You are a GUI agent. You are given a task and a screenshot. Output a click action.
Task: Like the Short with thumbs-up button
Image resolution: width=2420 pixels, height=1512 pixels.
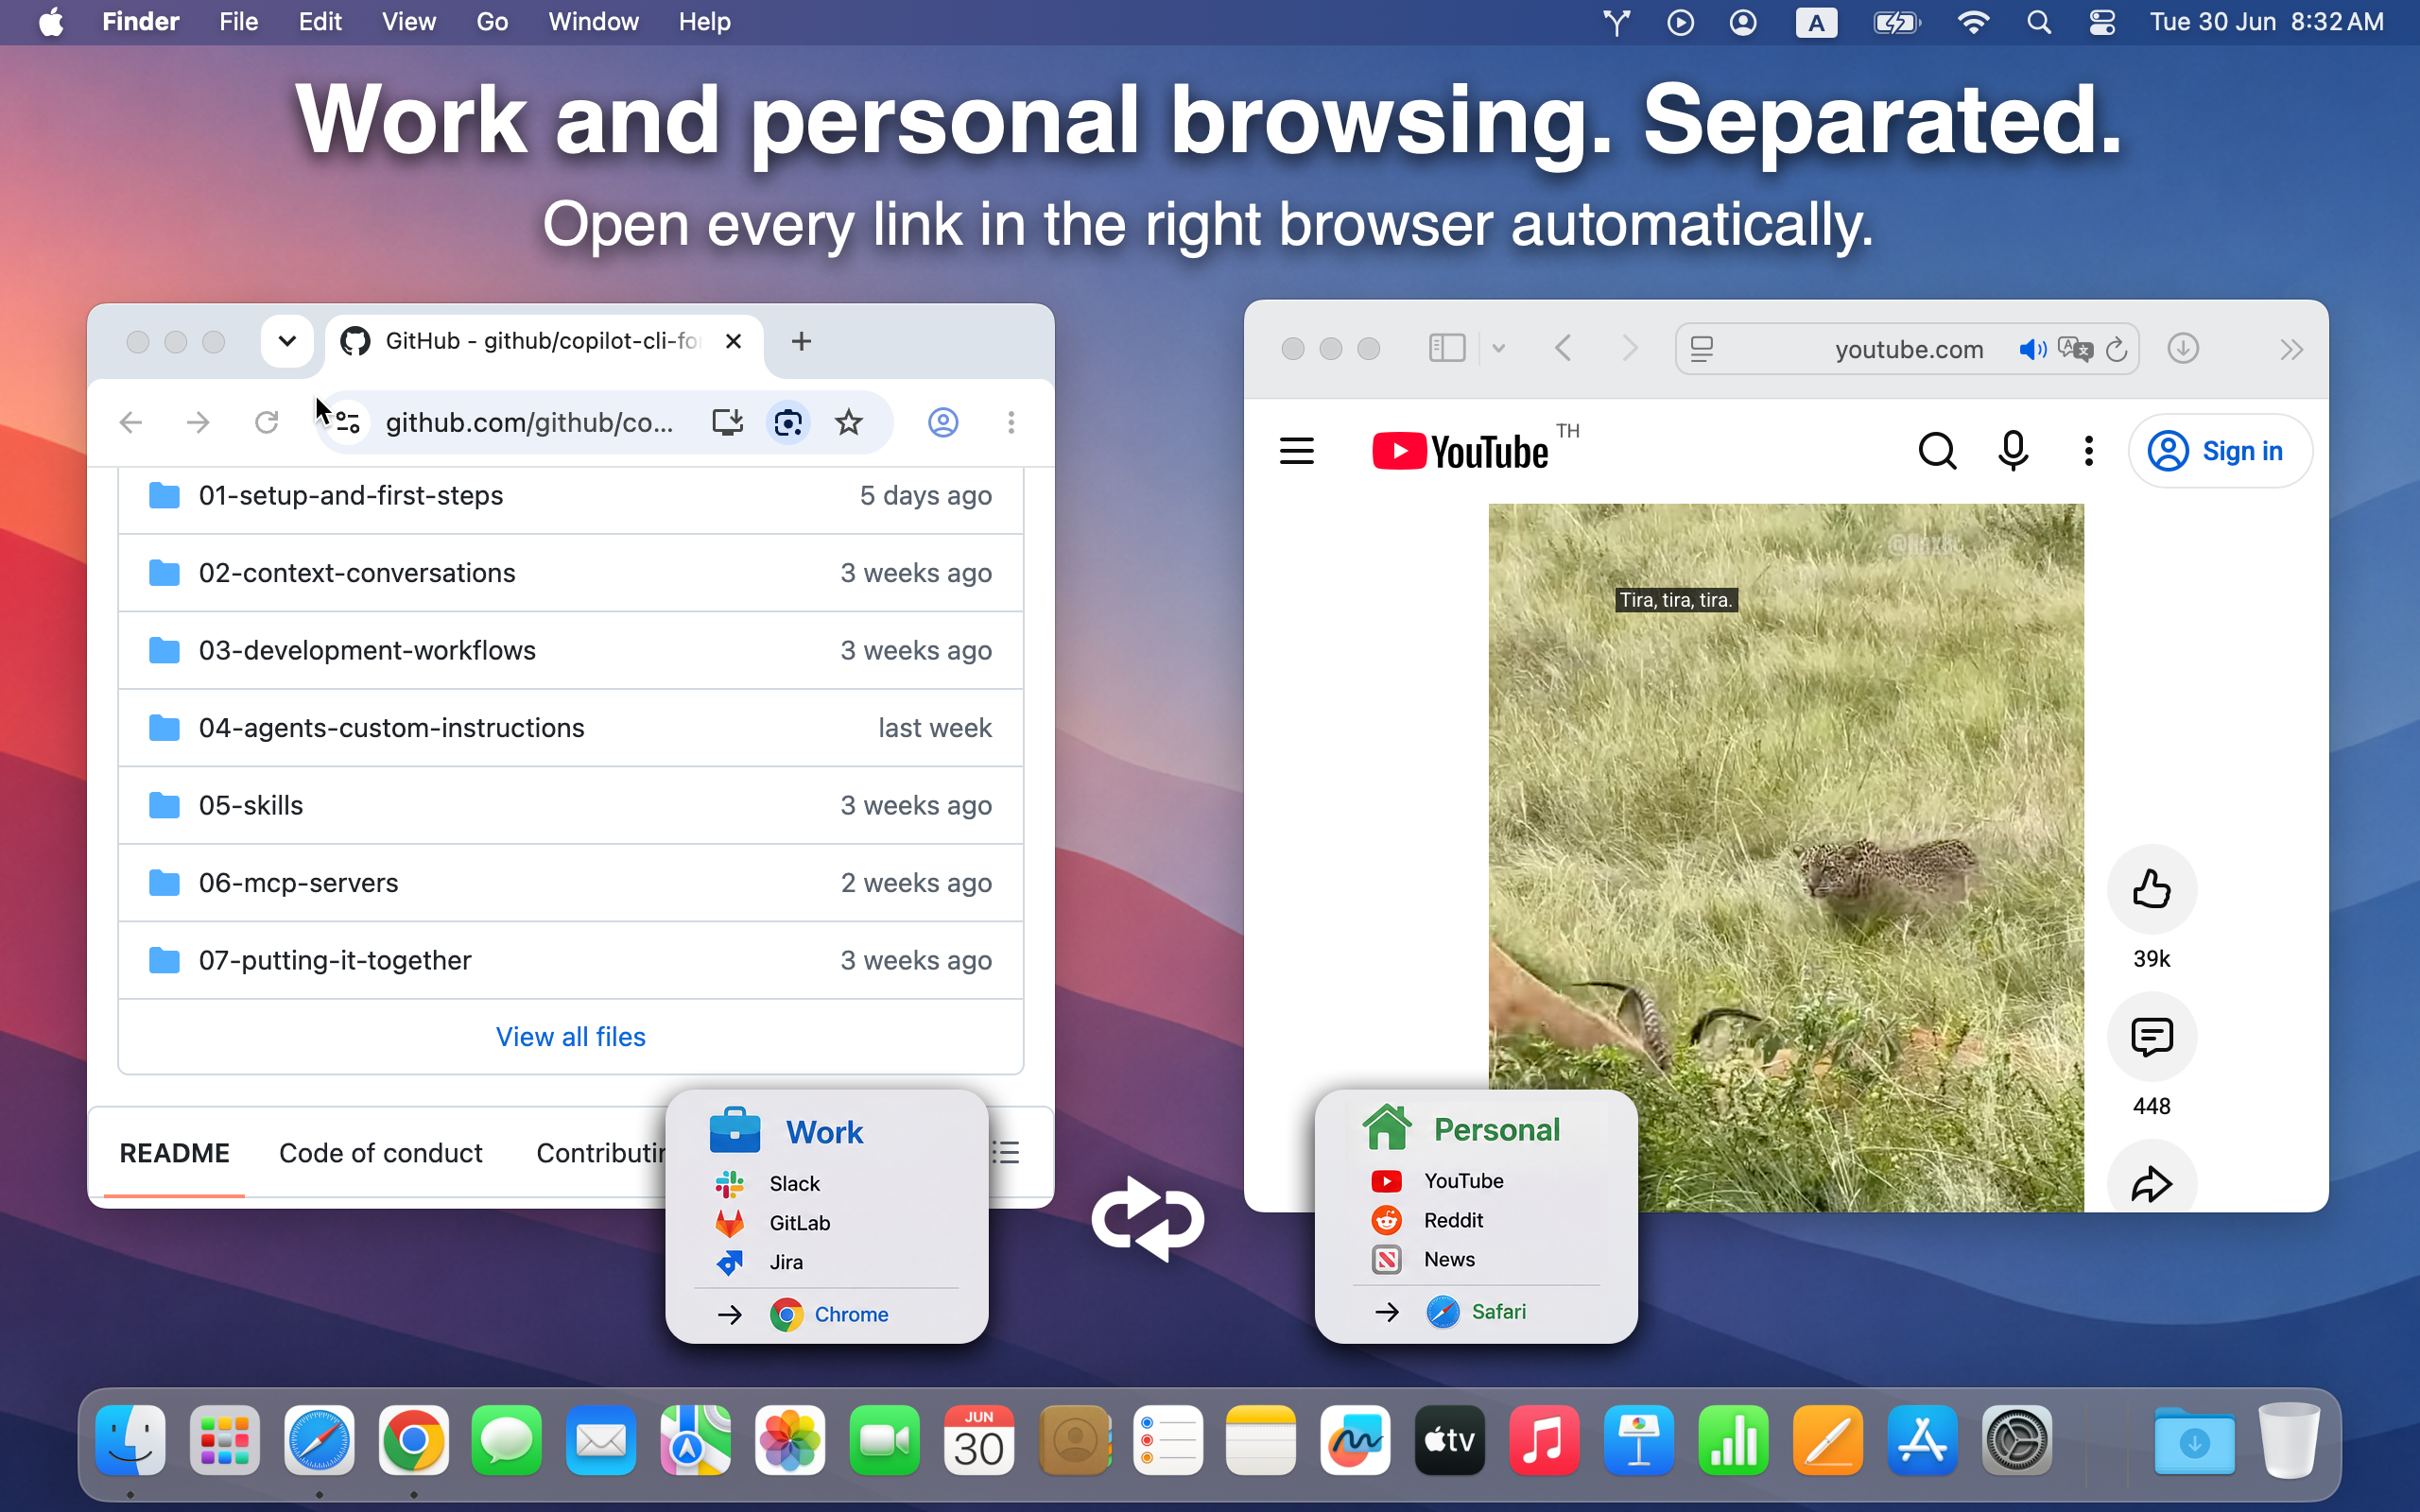[x=2151, y=889]
